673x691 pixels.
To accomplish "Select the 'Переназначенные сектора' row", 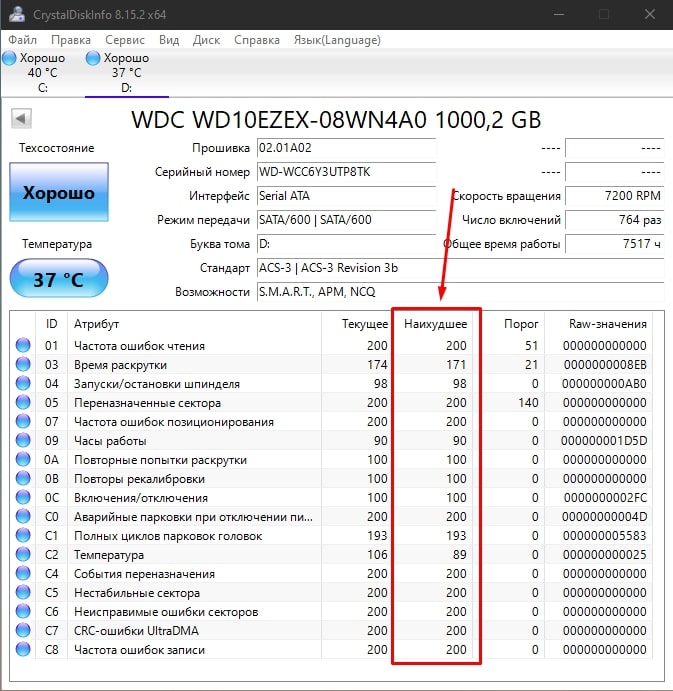I will 331,402.
